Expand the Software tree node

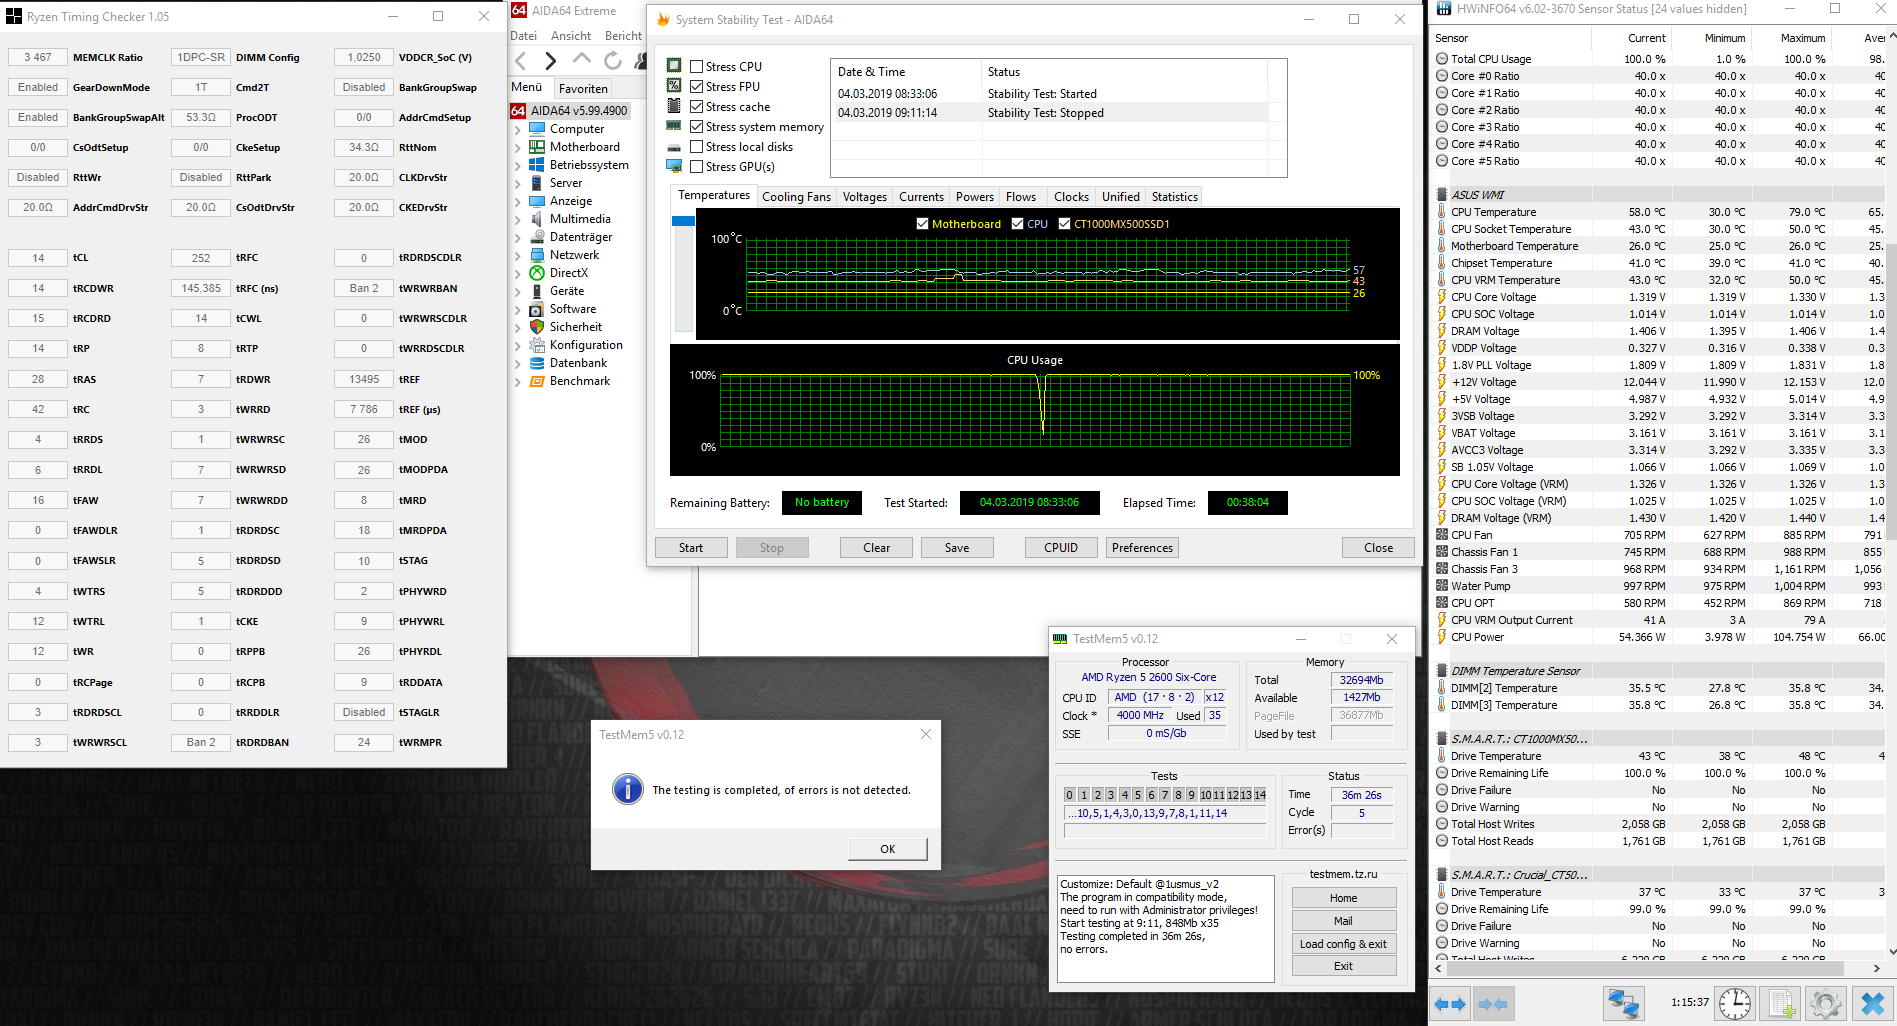coord(518,309)
